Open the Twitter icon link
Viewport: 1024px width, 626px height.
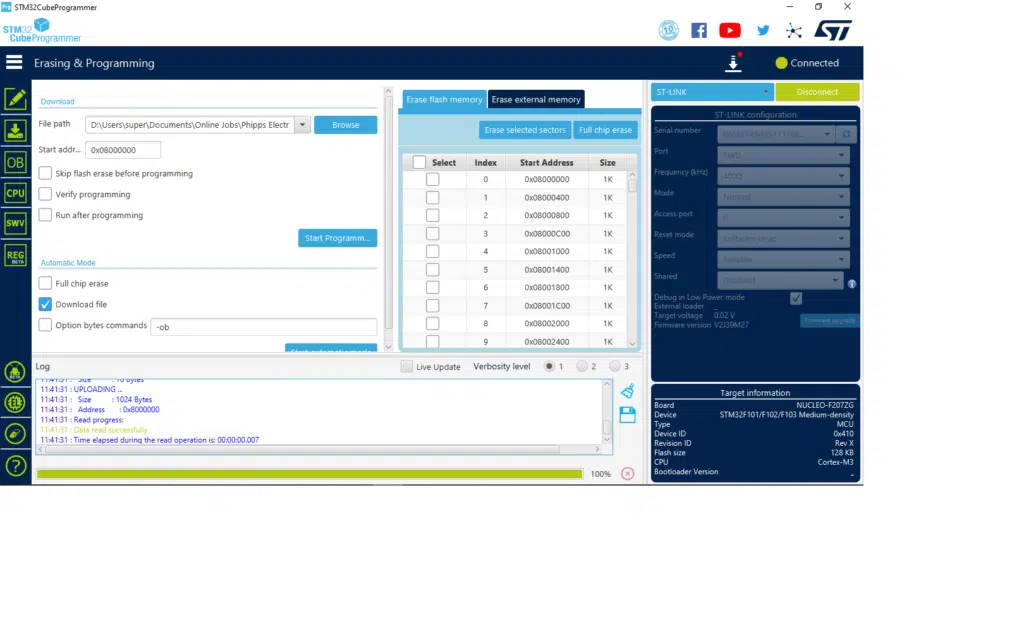coord(763,30)
